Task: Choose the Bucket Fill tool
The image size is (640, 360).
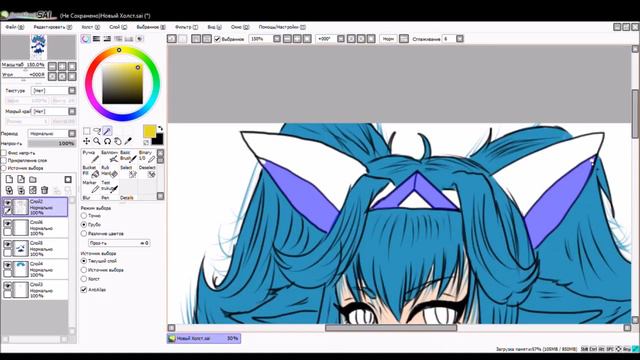Action: (91, 171)
